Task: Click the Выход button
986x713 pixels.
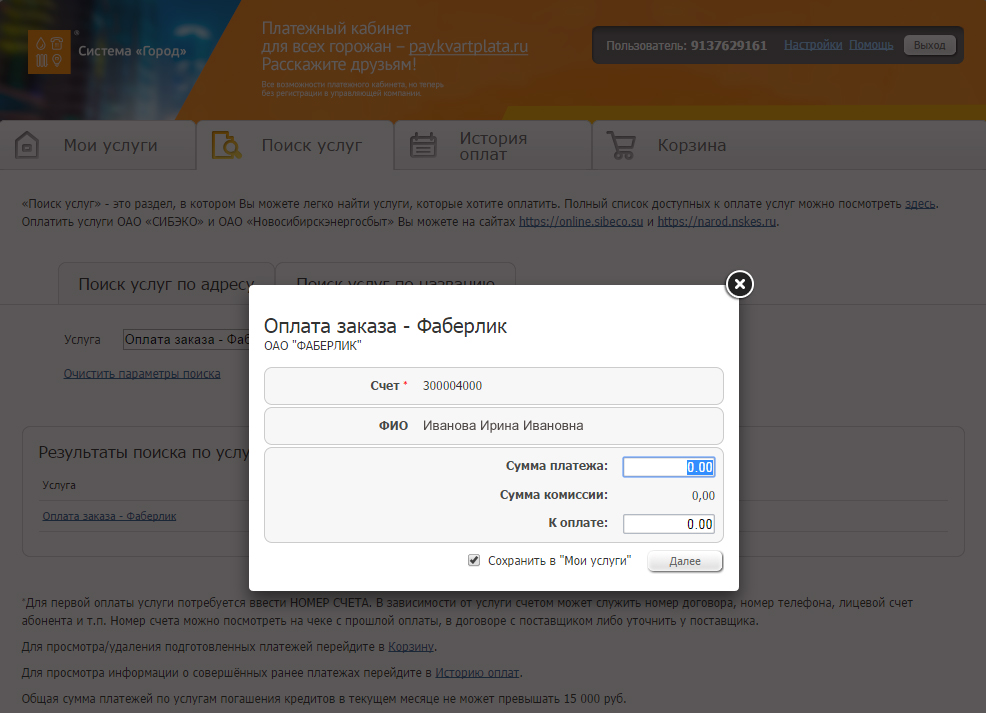Action: 929,45
